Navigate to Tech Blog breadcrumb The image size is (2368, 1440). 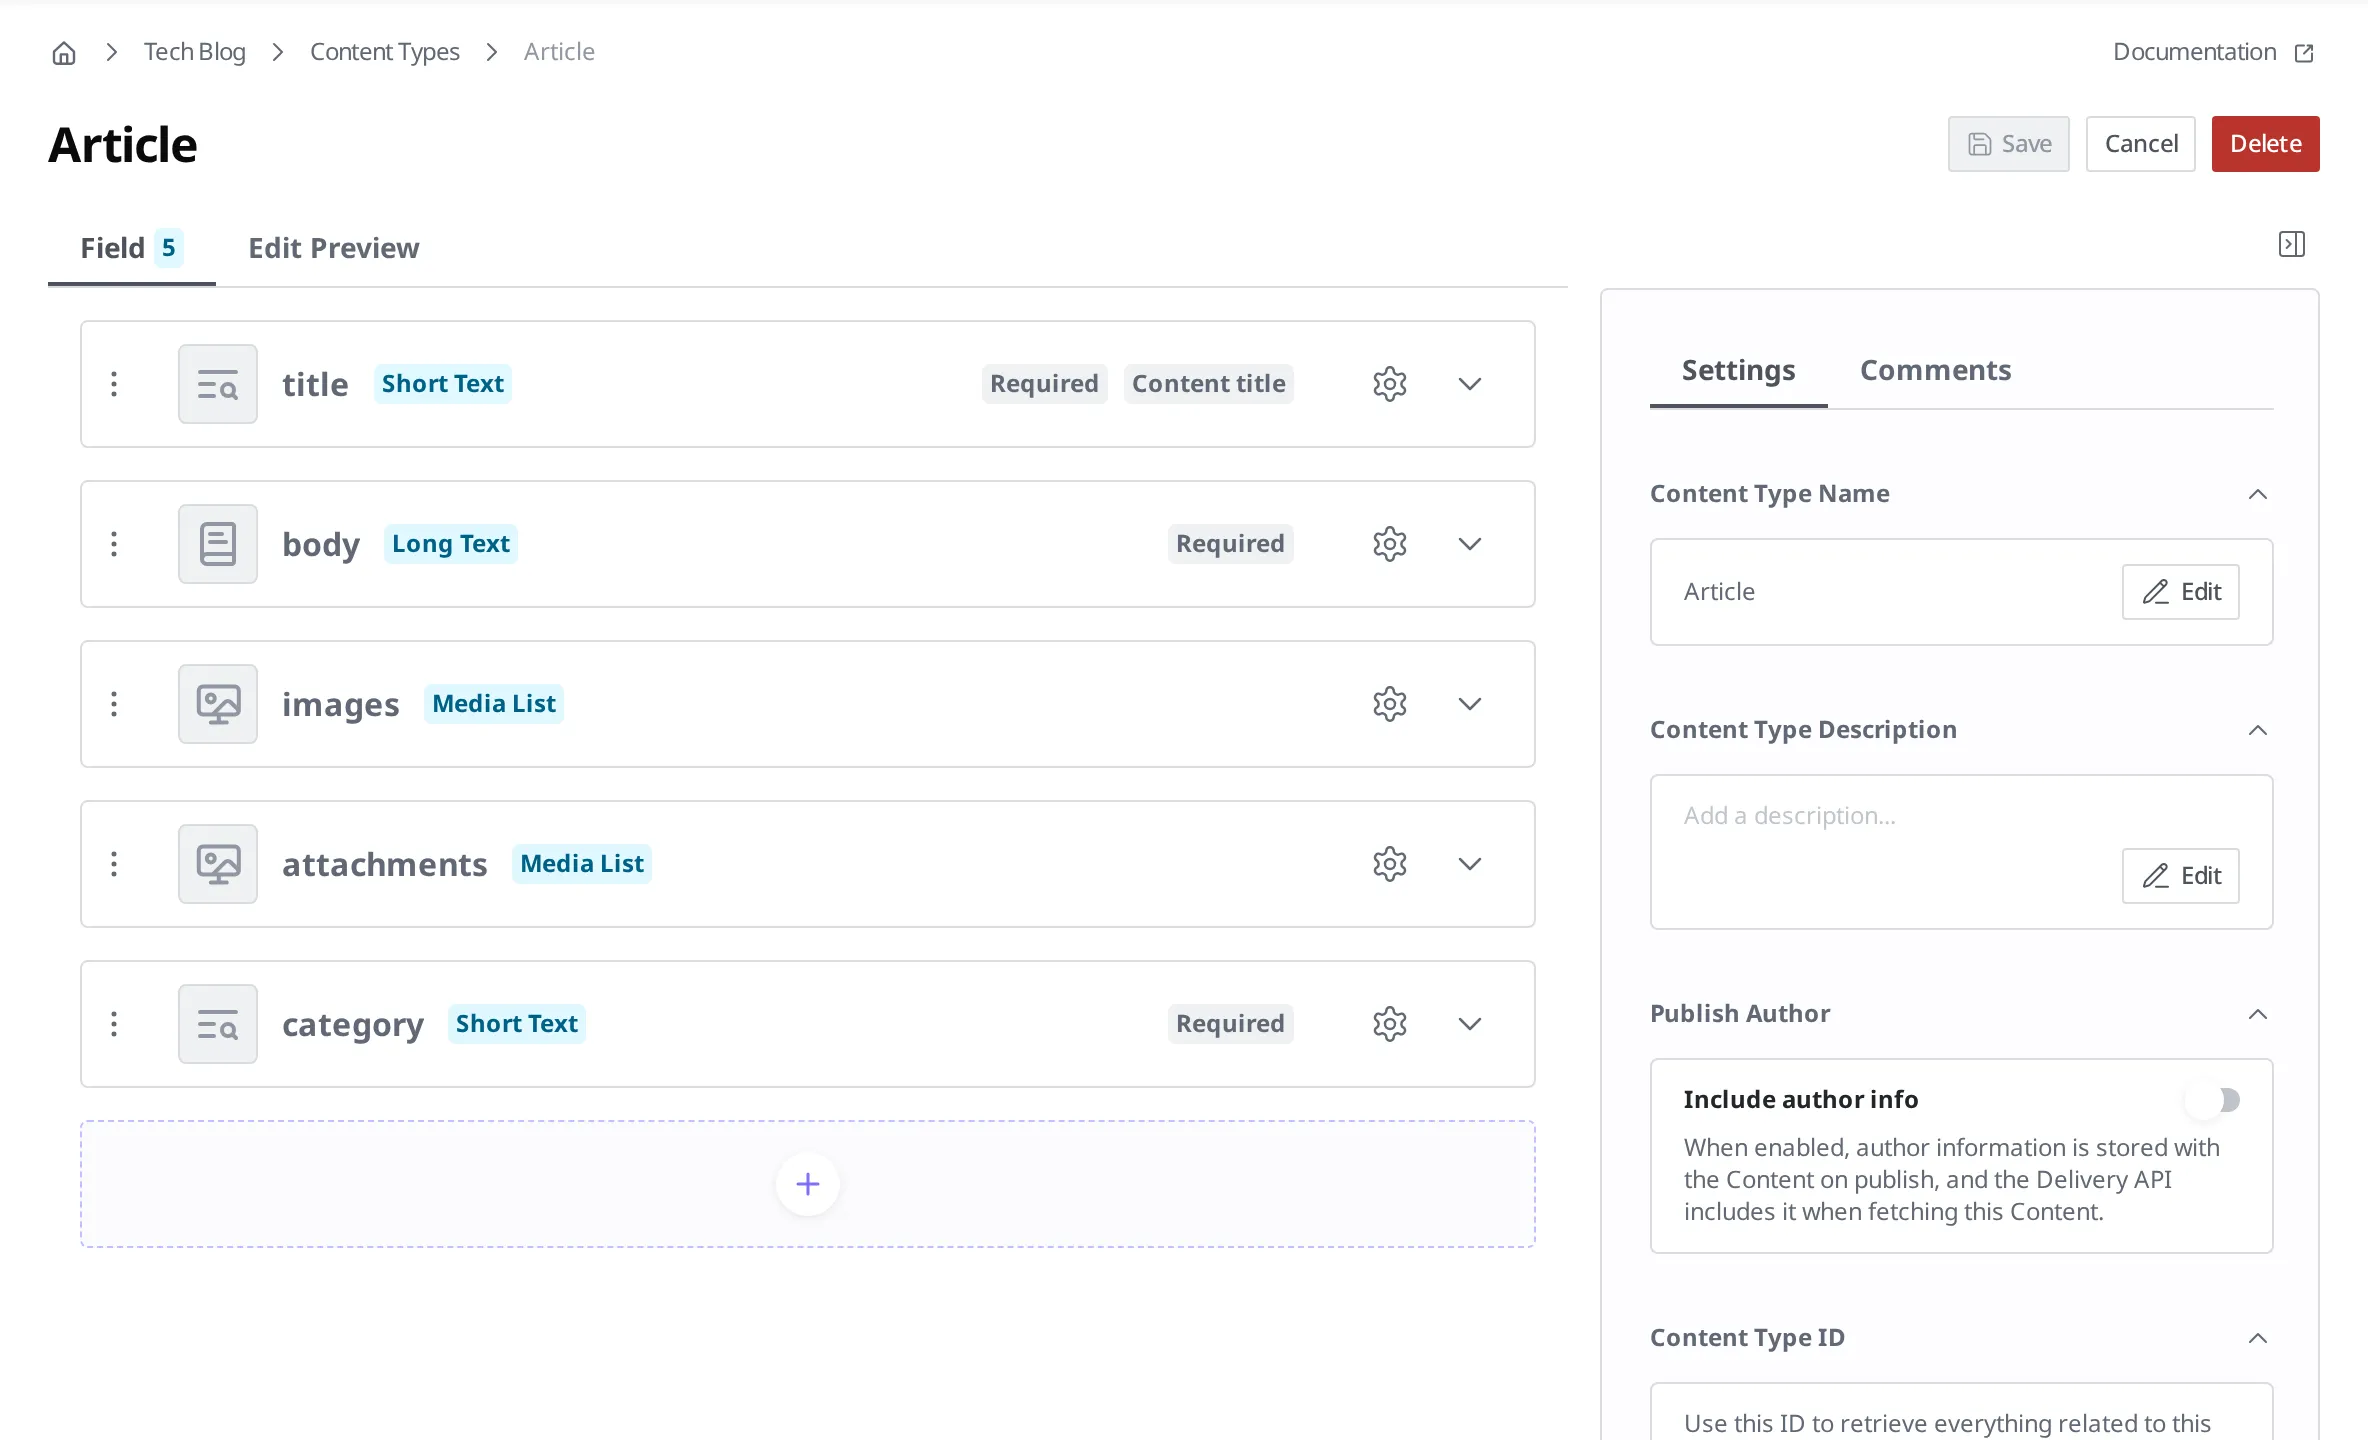click(194, 52)
